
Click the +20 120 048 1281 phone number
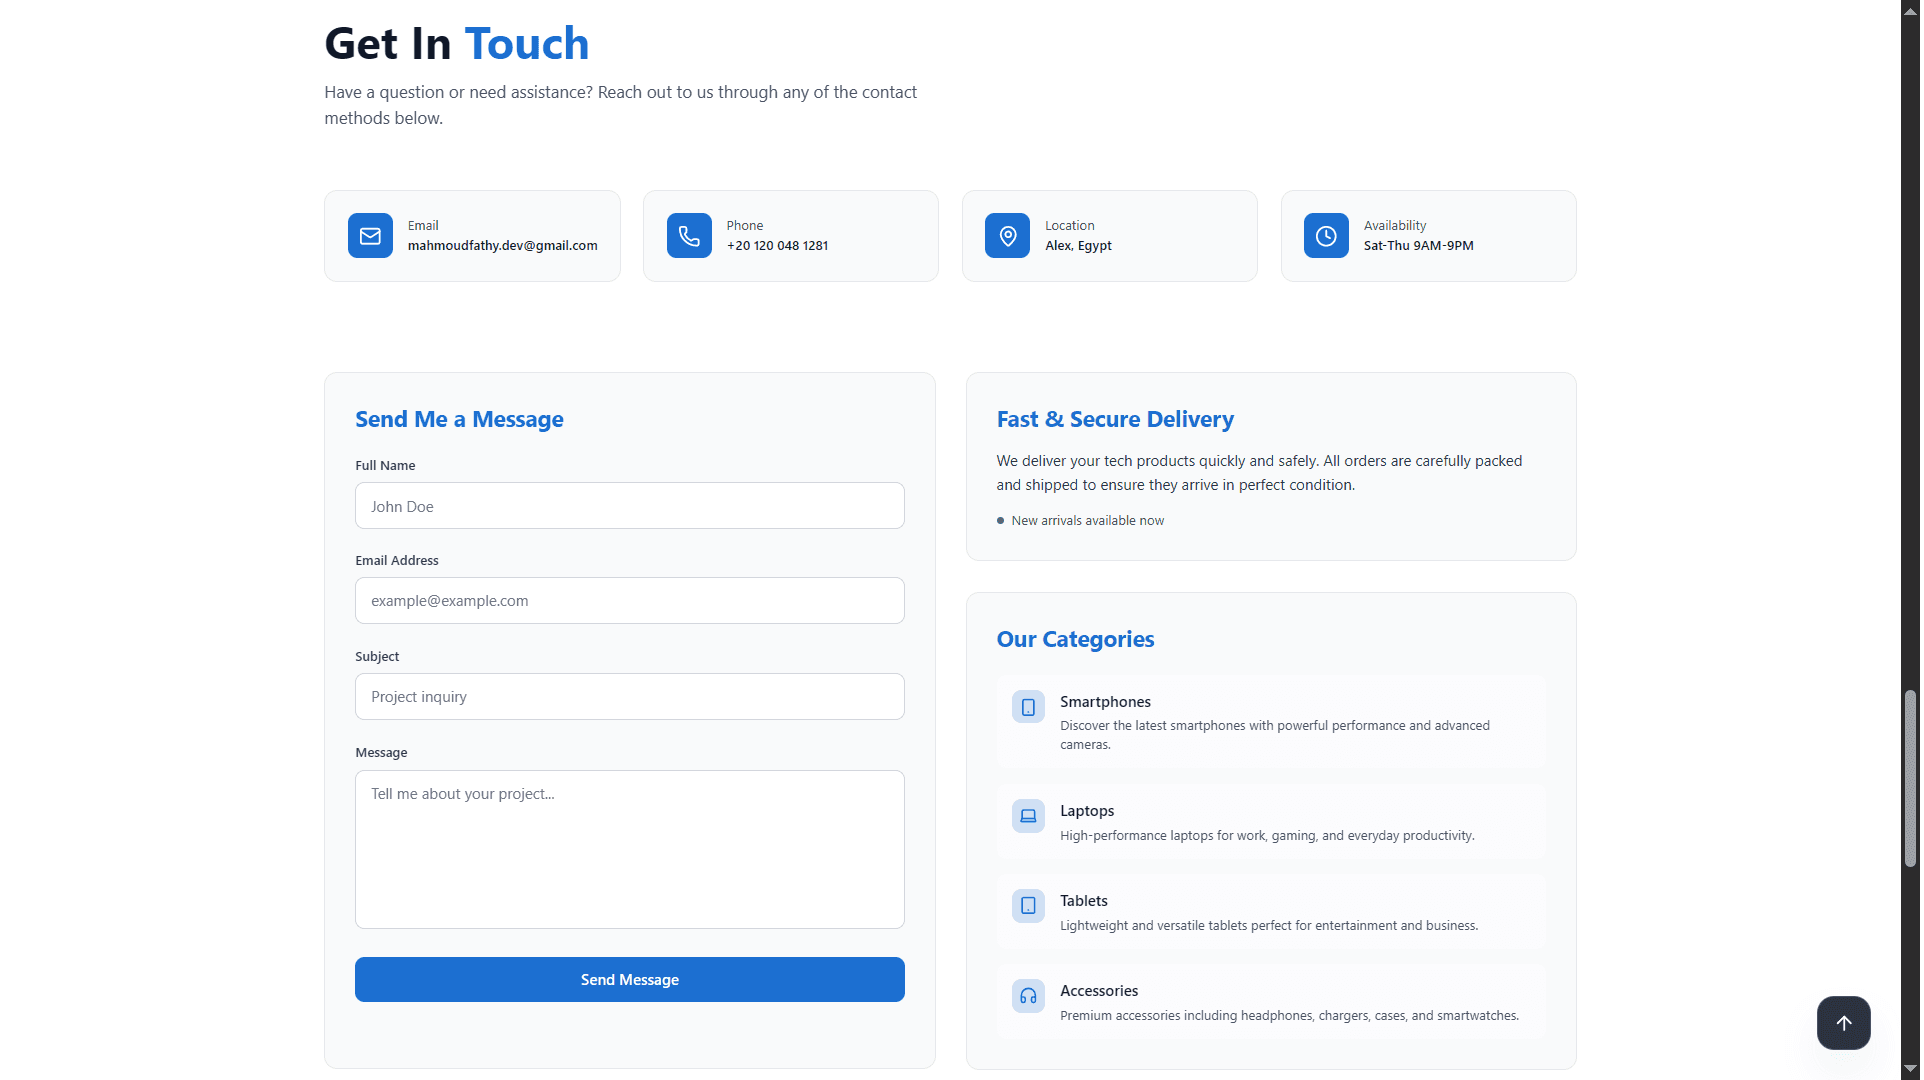(x=777, y=246)
